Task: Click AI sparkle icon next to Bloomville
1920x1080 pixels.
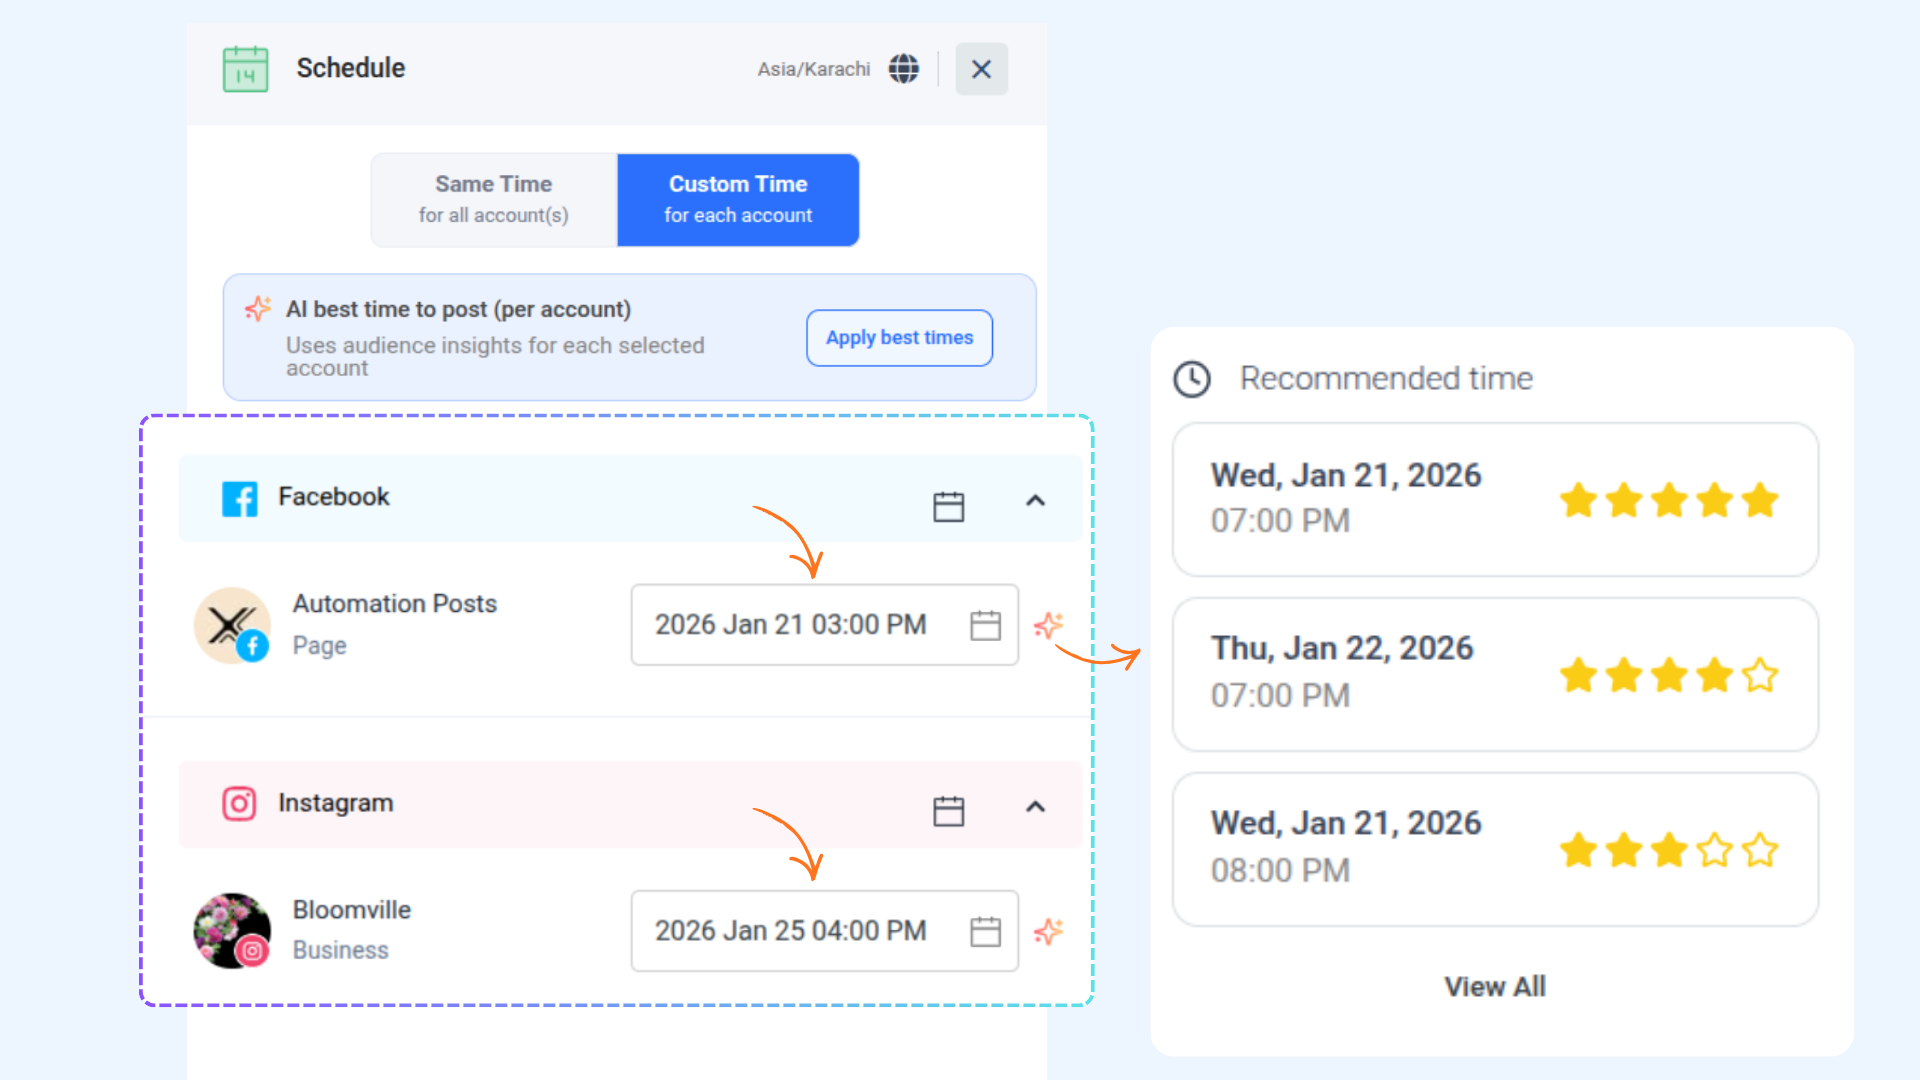Action: [1048, 932]
